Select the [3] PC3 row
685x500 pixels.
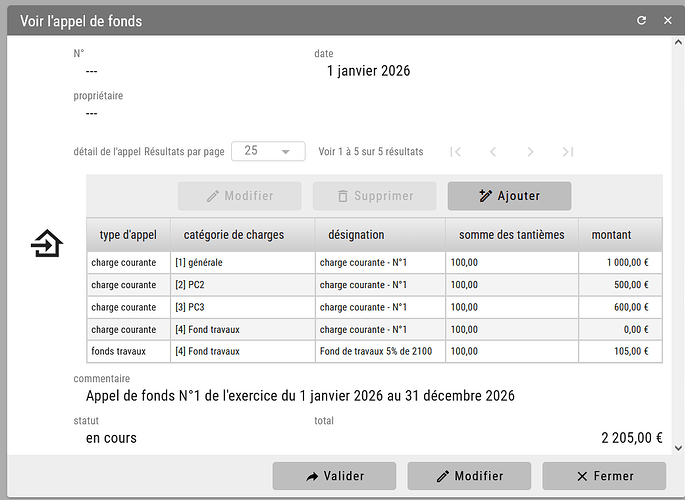(x=374, y=307)
